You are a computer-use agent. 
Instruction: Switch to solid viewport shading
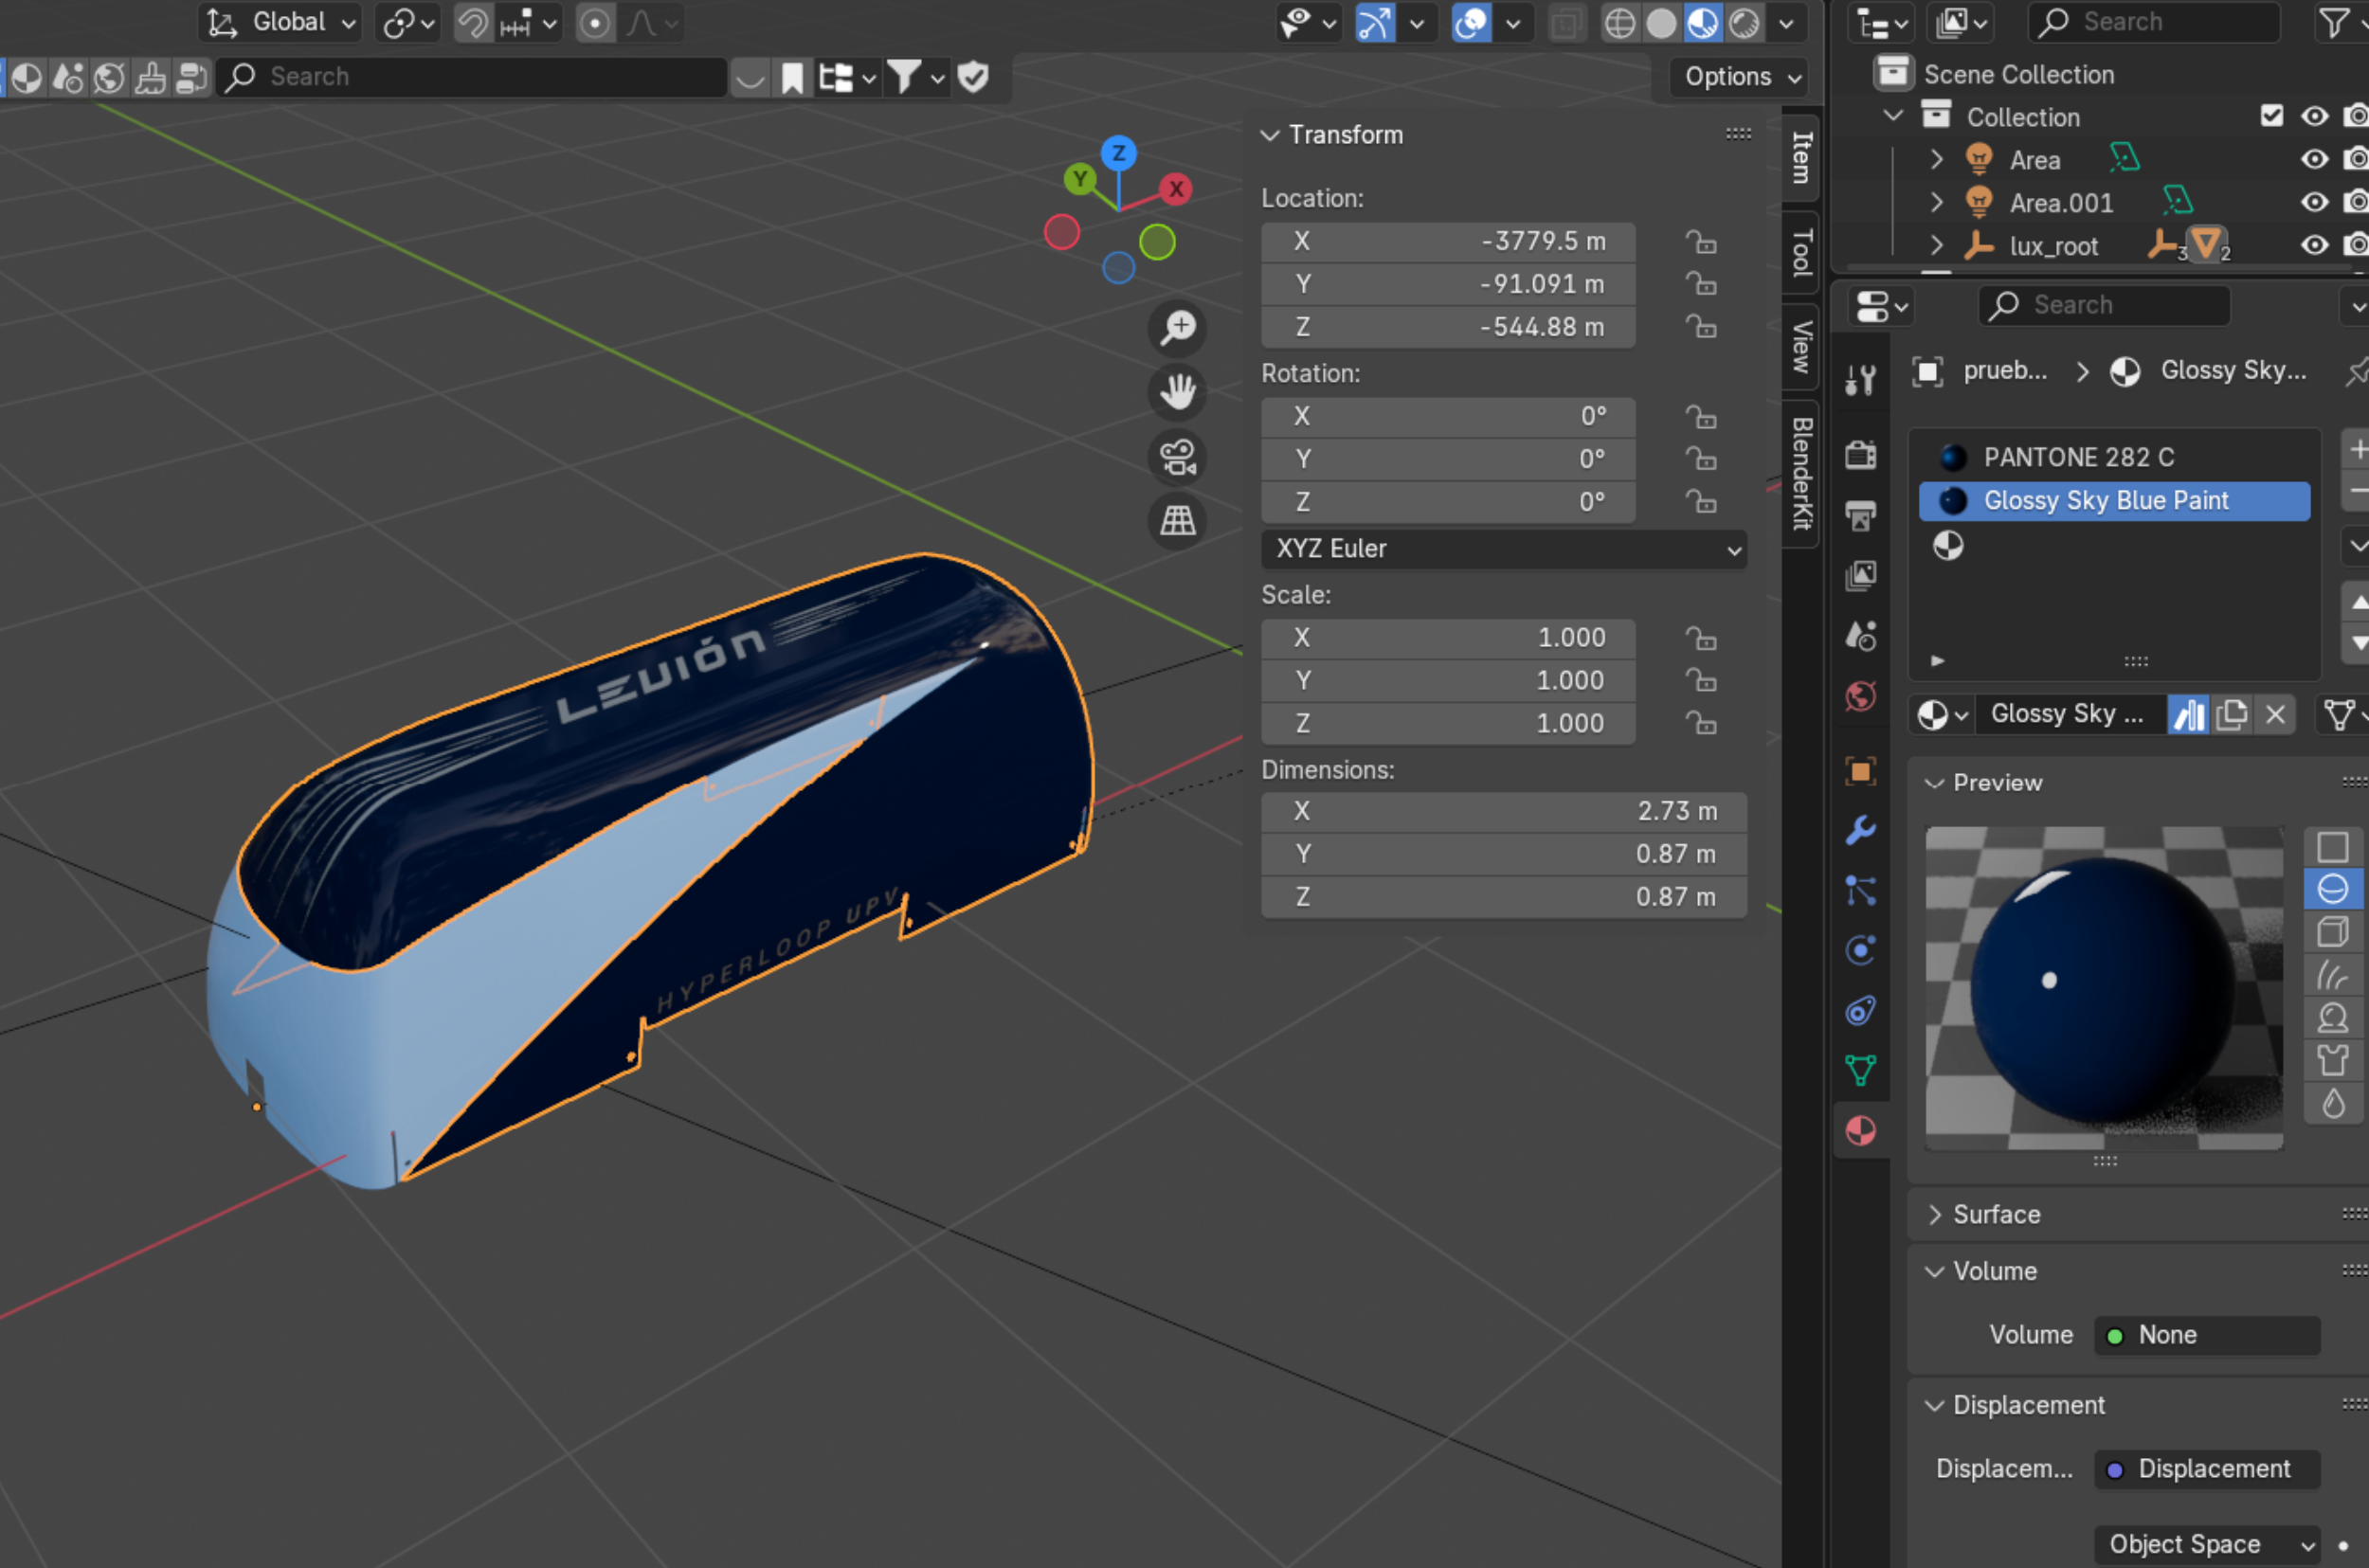[x=1661, y=22]
